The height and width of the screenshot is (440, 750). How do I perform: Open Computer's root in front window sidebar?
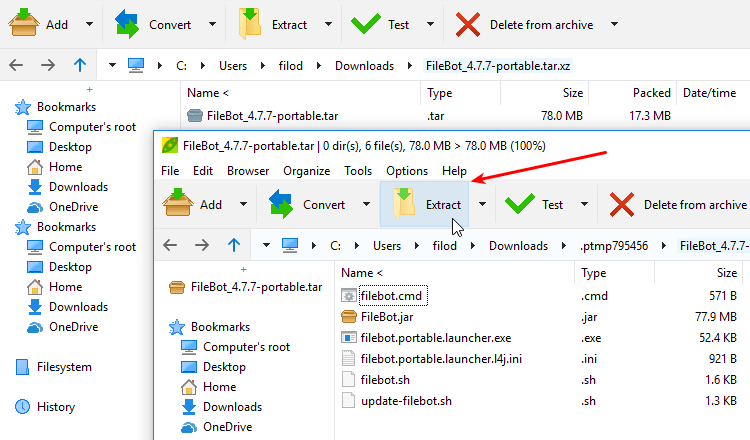[x=246, y=347]
